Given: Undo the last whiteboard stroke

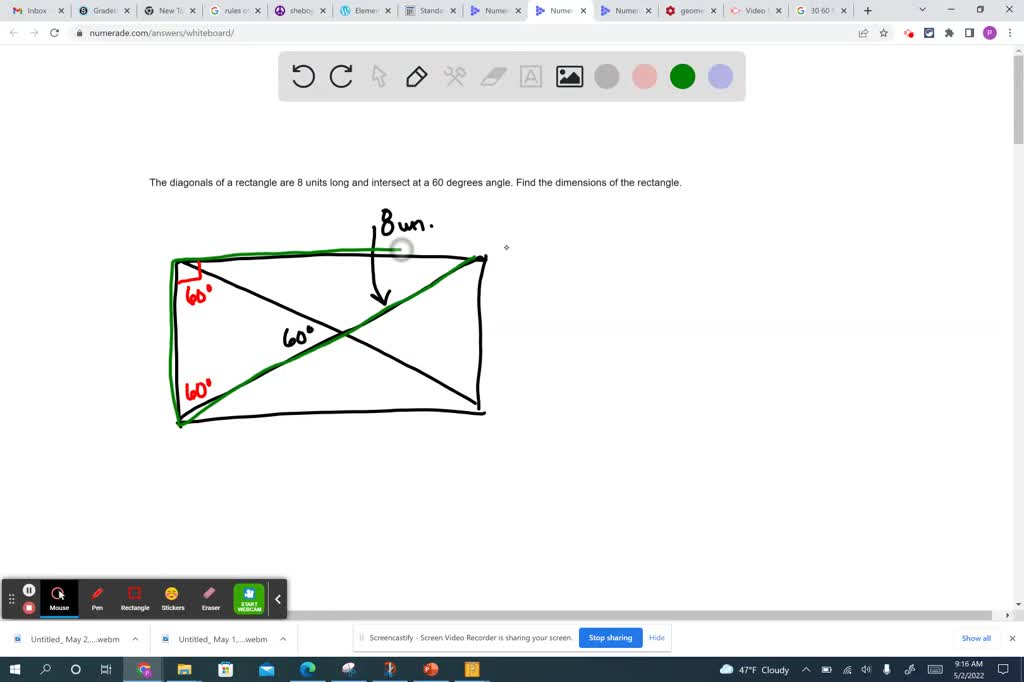Looking at the screenshot, I should click(x=303, y=76).
